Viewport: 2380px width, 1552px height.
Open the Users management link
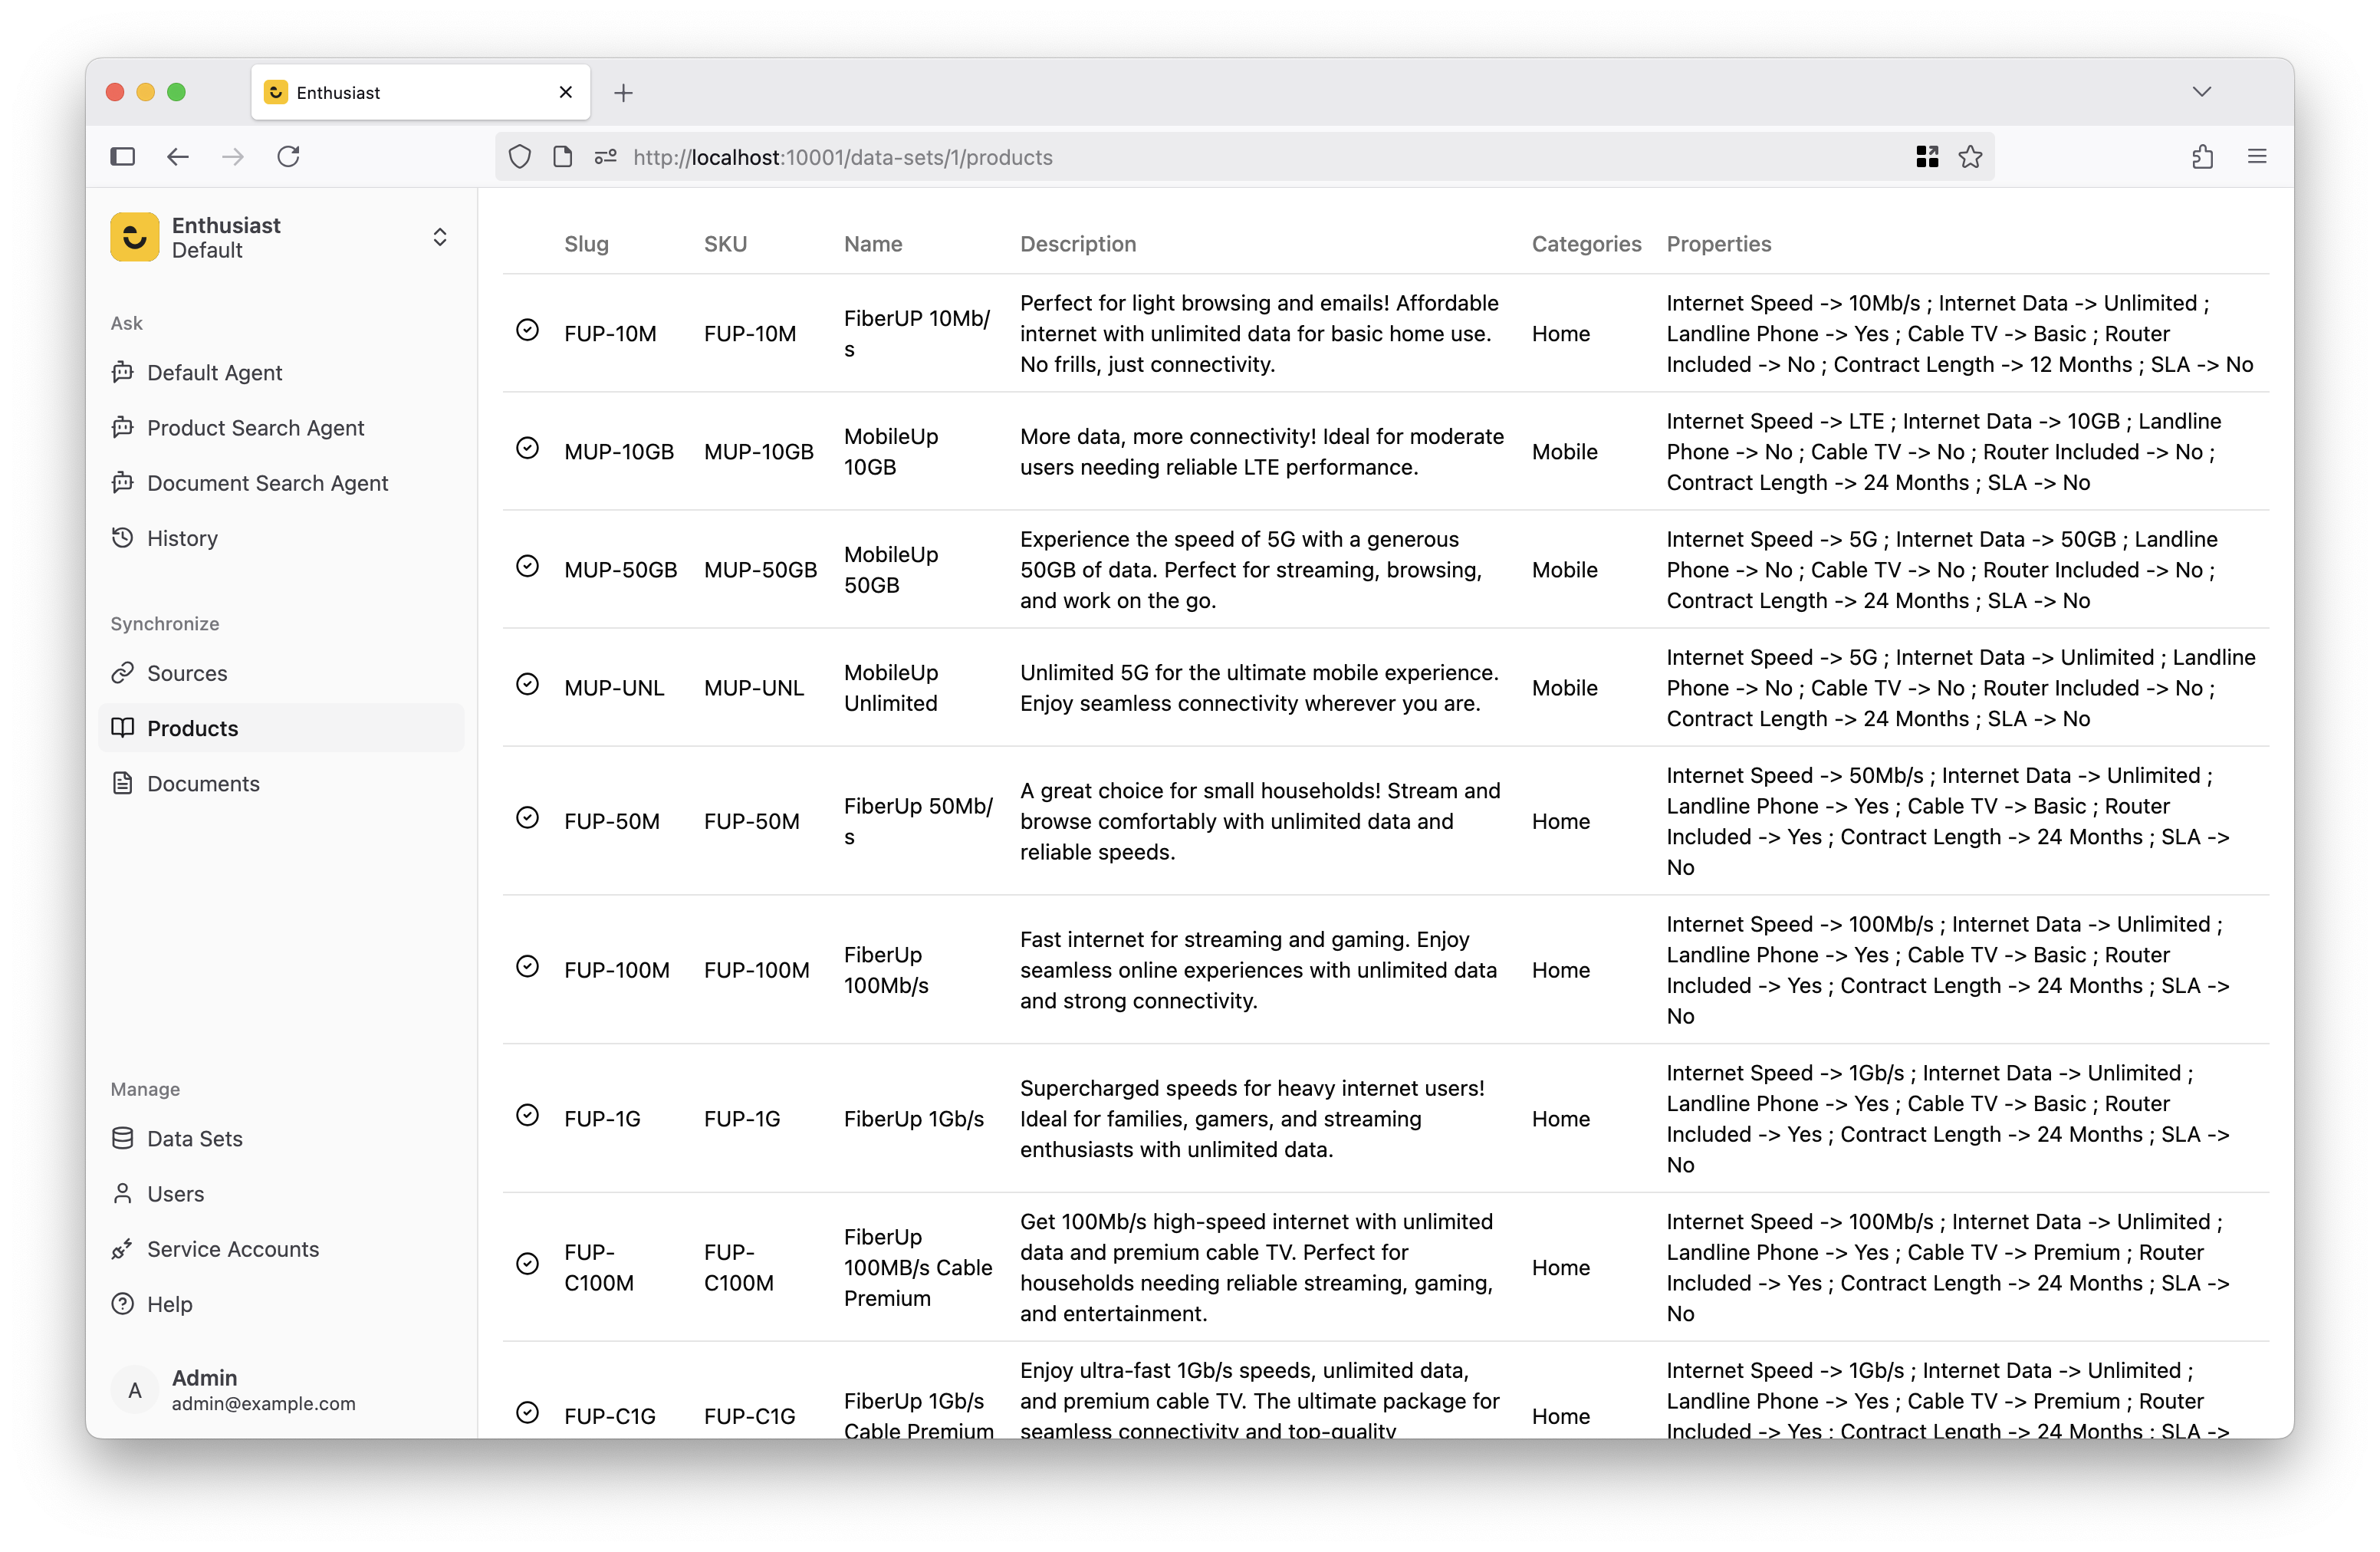point(175,1194)
